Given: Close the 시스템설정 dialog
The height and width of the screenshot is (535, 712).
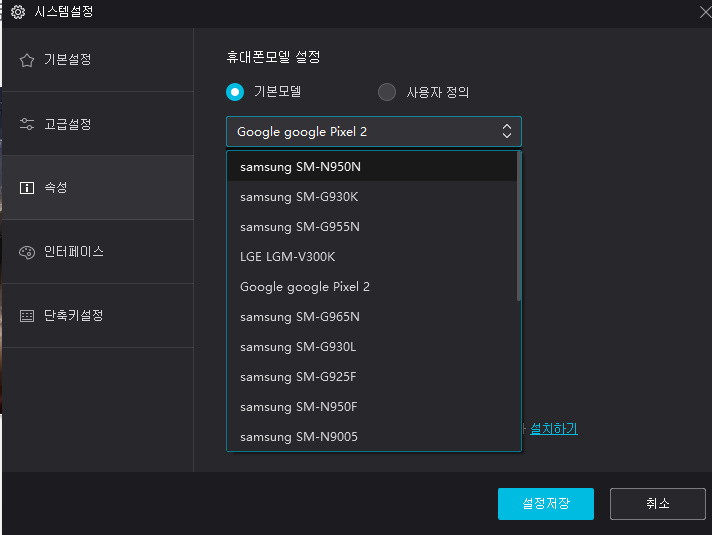Looking at the screenshot, I should (705, 11).
